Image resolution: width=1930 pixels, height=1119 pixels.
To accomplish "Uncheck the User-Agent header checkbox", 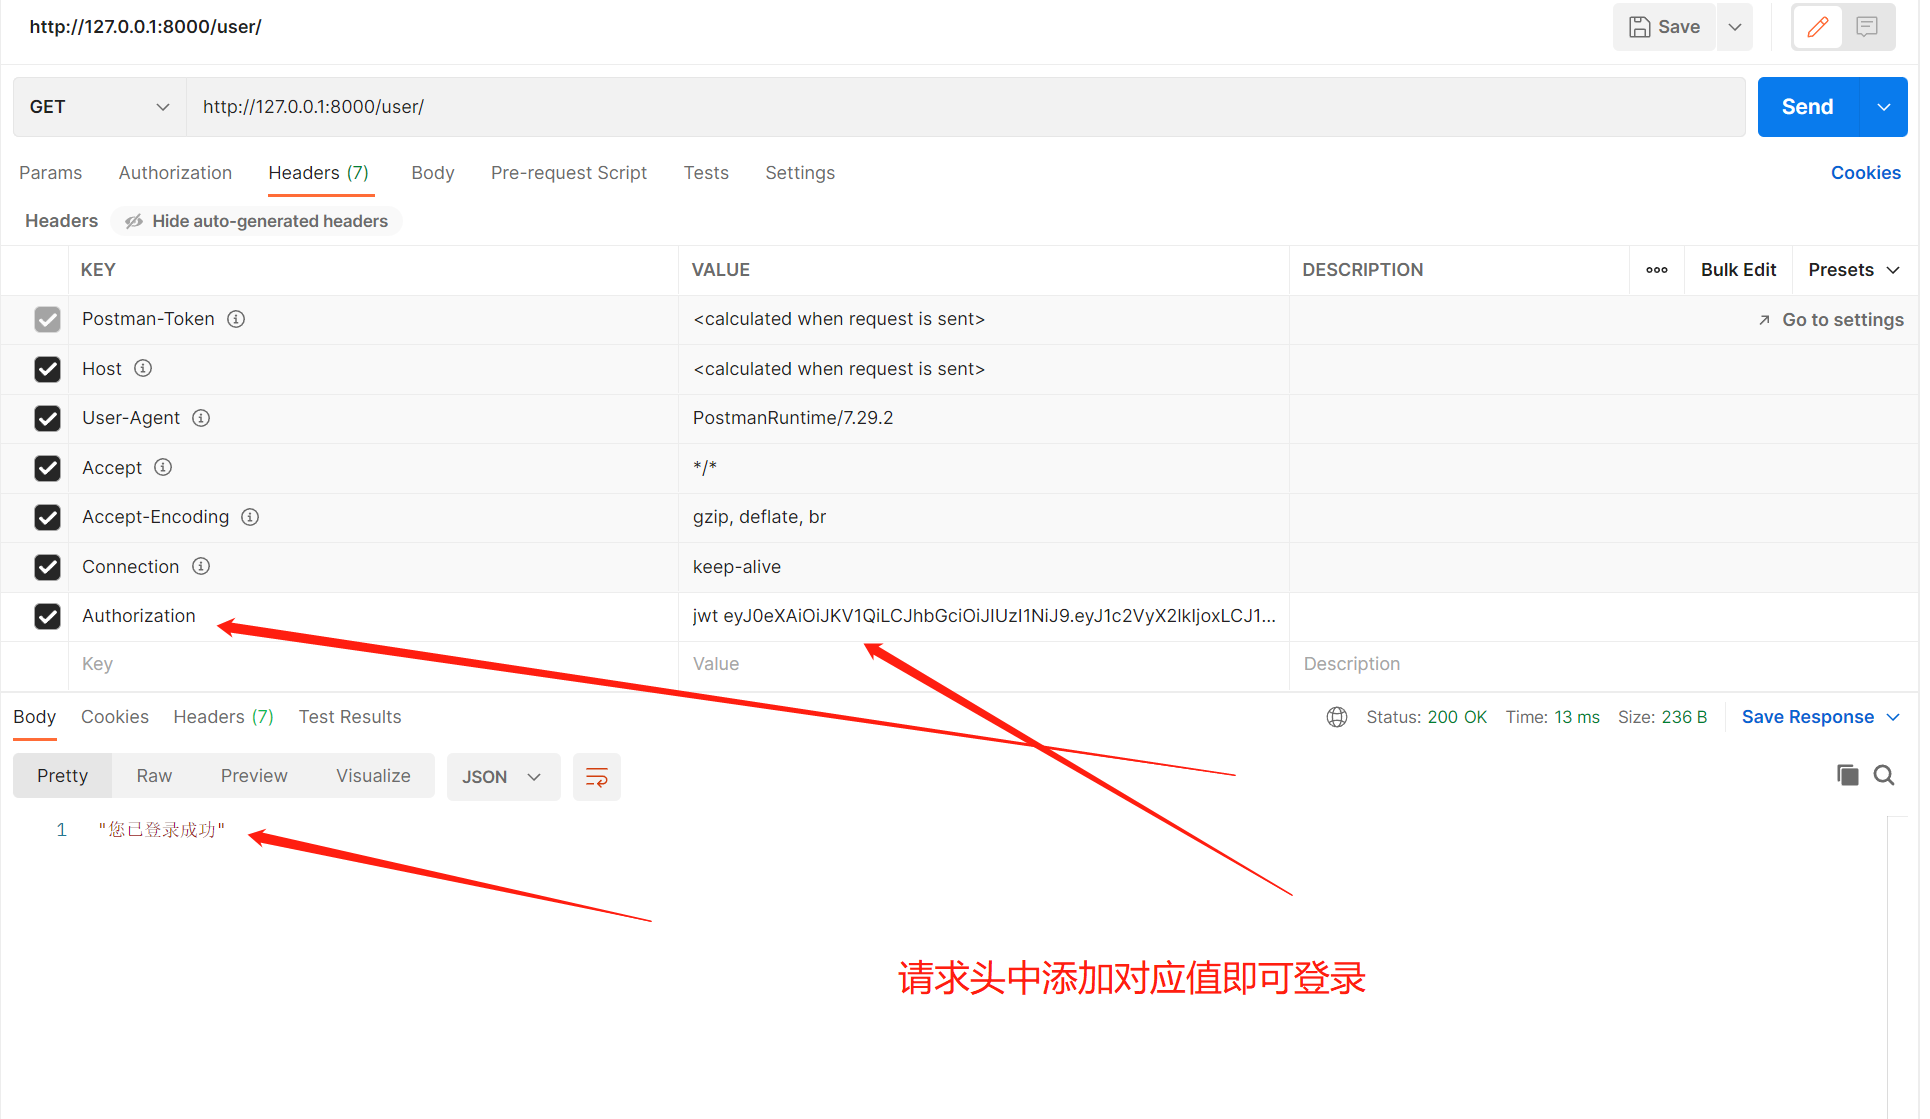I will tap(48, 419).
